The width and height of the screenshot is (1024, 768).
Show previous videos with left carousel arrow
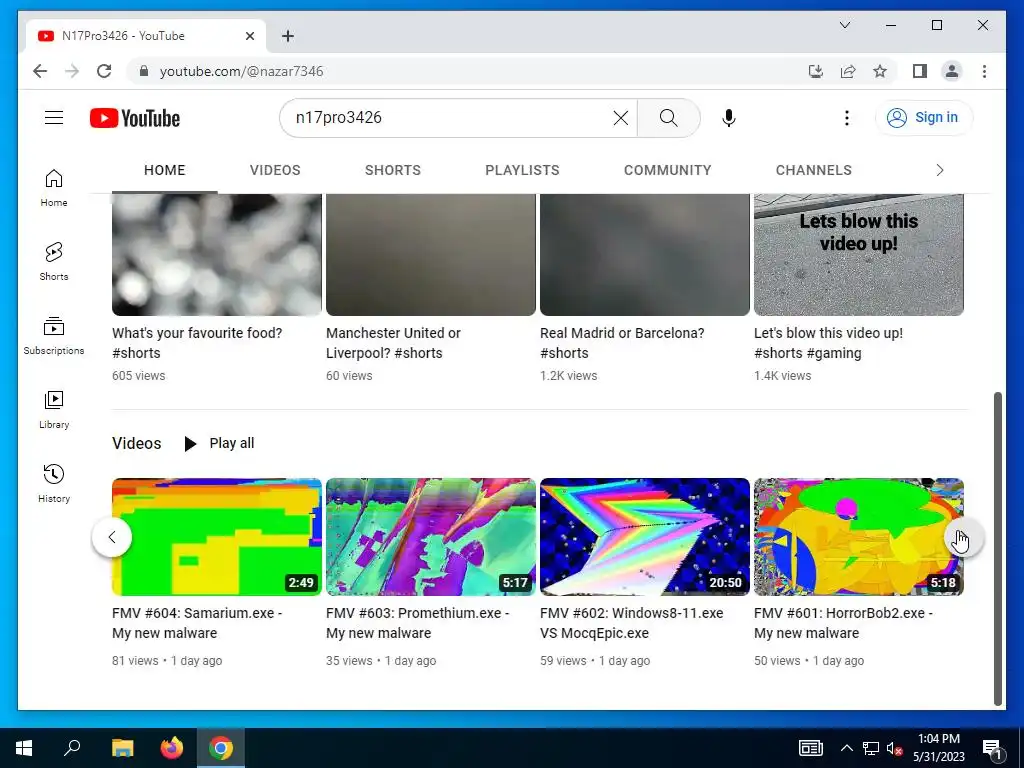coord(112,537)
